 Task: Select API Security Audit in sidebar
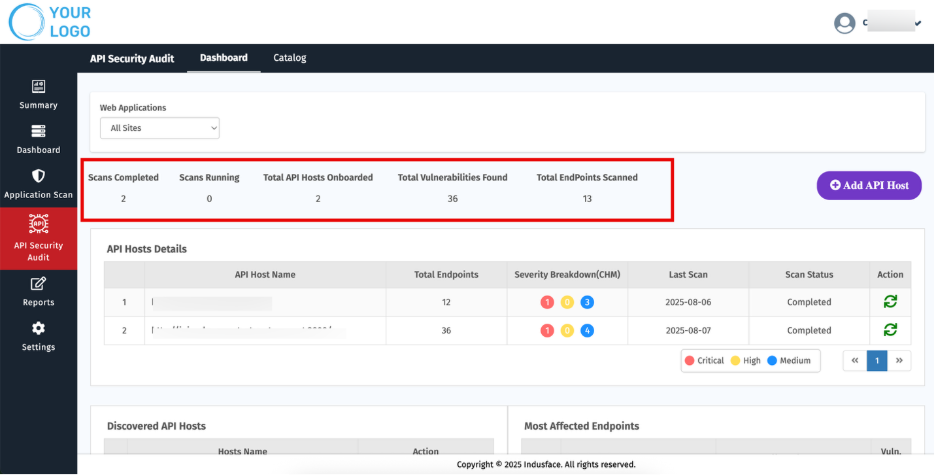[x=38, y=239]
